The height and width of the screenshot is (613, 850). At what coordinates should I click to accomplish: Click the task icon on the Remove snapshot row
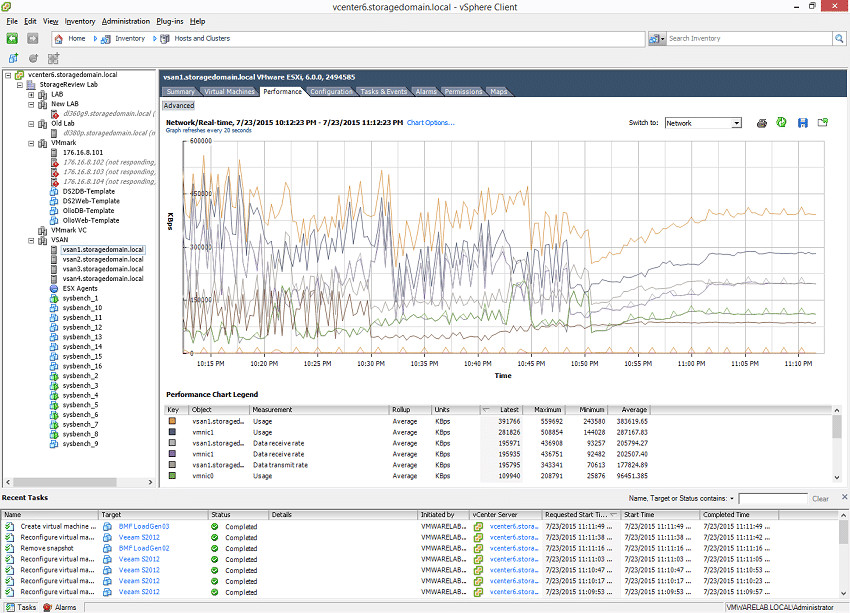pyautogui.click(x=9, y=549)
